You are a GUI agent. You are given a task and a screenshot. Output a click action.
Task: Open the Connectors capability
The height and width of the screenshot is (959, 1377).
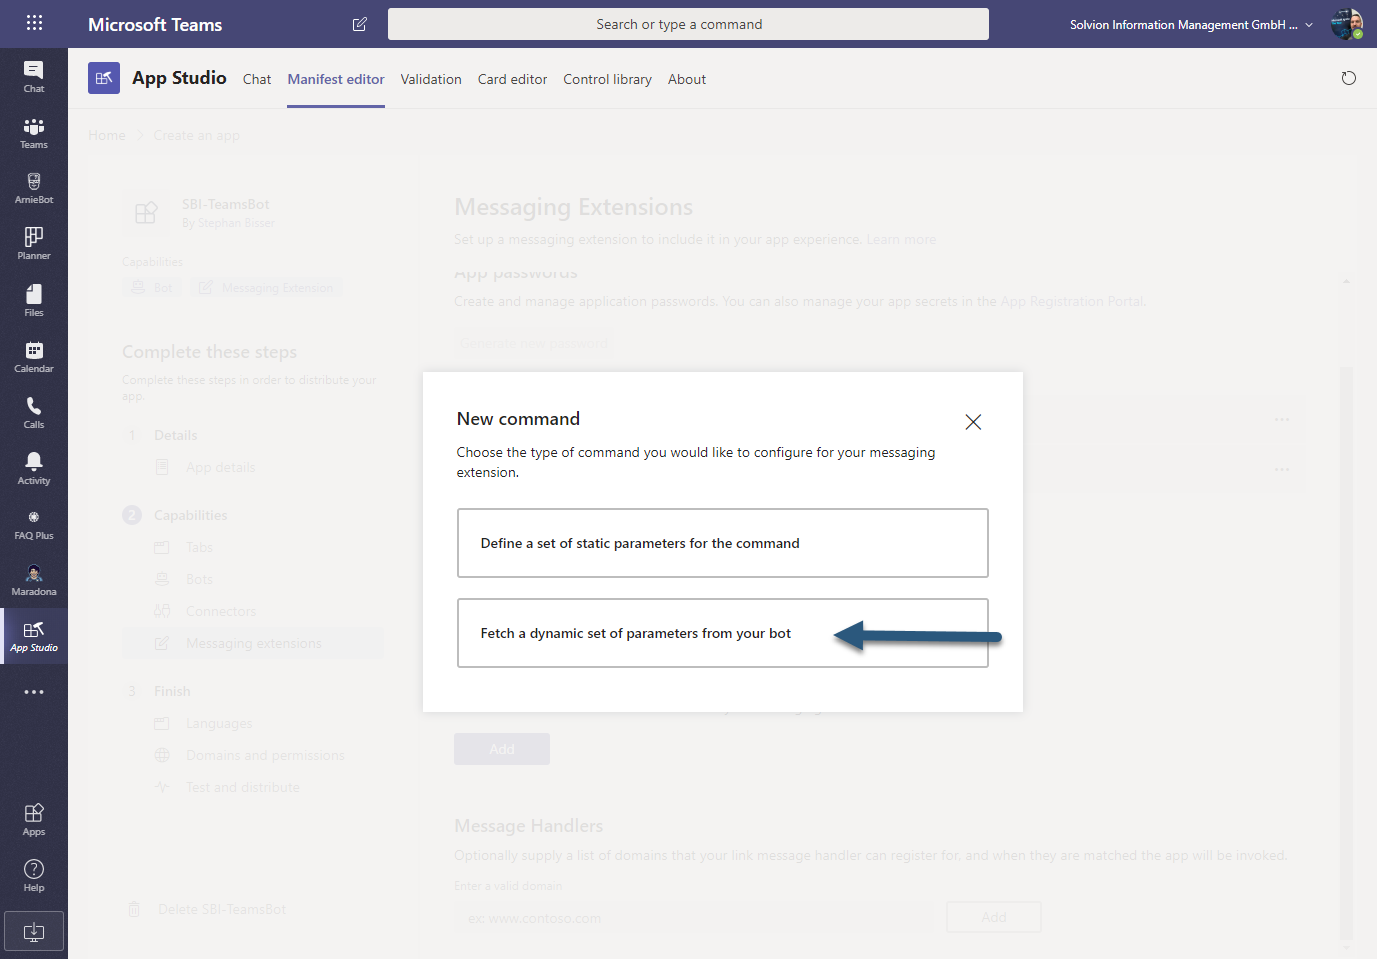(220, 611)
